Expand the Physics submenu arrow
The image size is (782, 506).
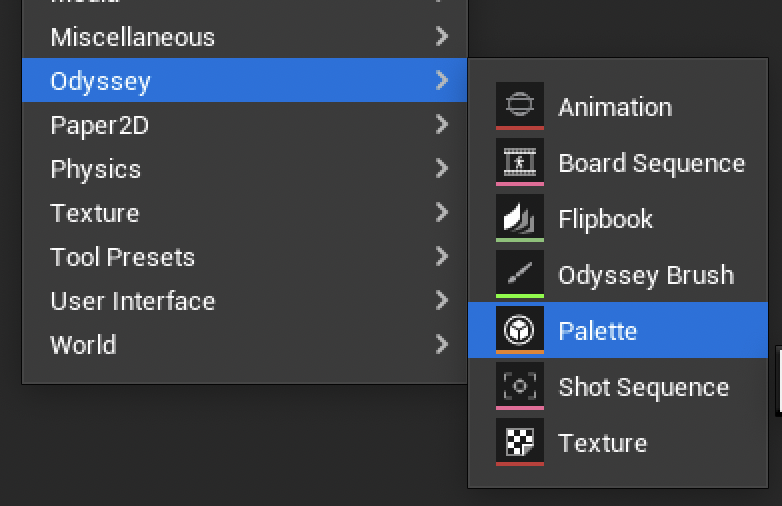pyautogui.click(x=442, y=169)
